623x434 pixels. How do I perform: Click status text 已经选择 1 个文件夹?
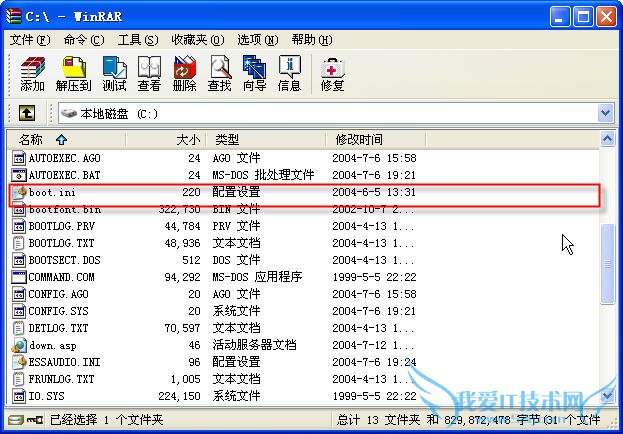(106, 420)
